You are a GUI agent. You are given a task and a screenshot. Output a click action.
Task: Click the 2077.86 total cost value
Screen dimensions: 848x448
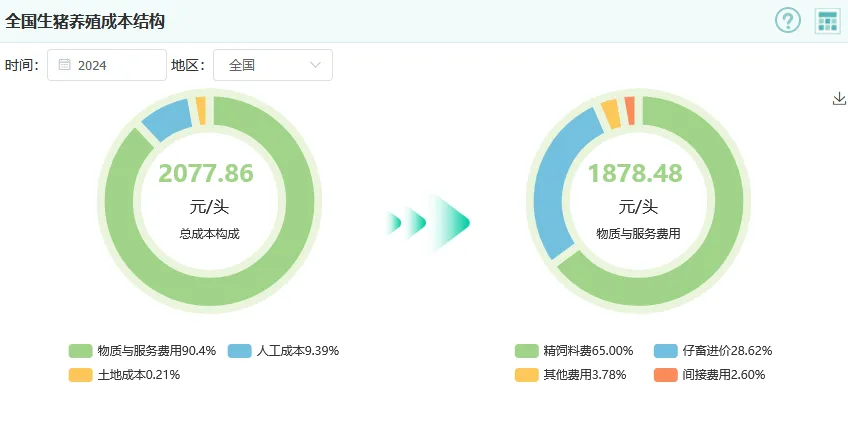point(206,173)
